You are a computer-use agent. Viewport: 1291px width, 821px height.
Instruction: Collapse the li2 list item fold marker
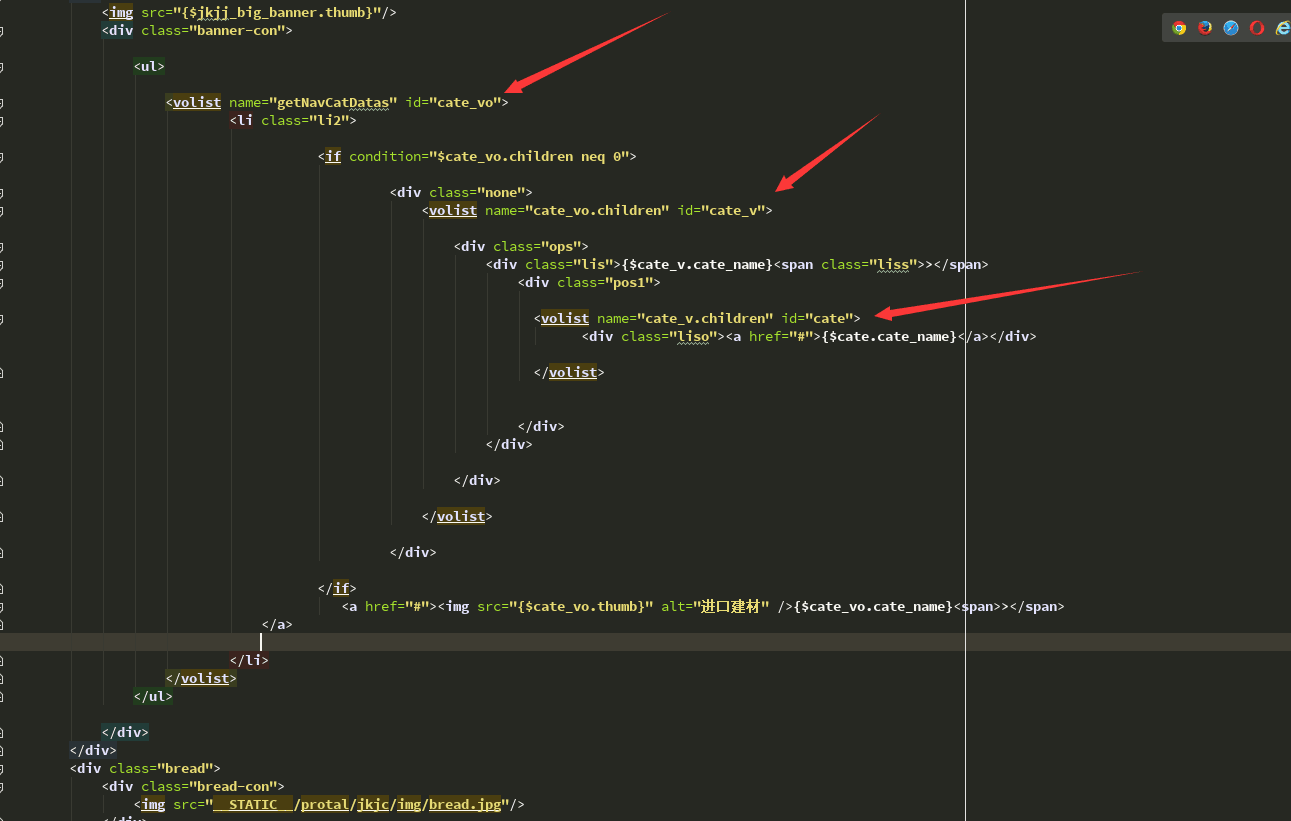tap(1, 121)
